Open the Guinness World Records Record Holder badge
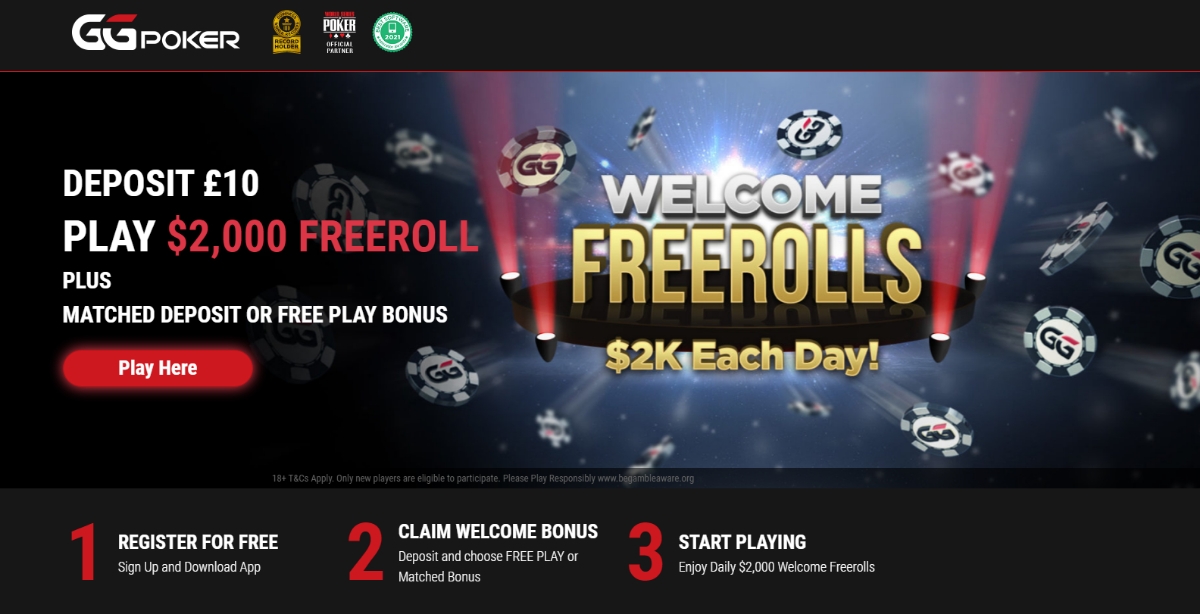 (x=287, y=33)
